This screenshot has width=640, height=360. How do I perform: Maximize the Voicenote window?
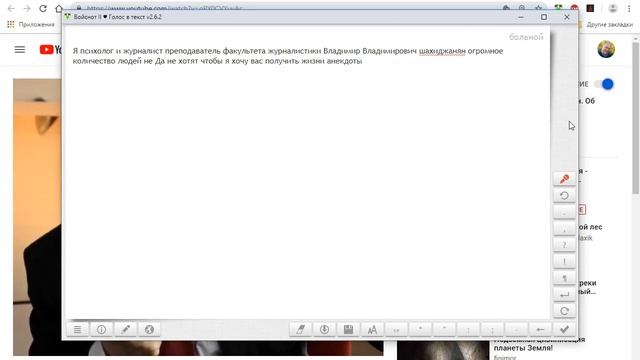coord(544,17)
